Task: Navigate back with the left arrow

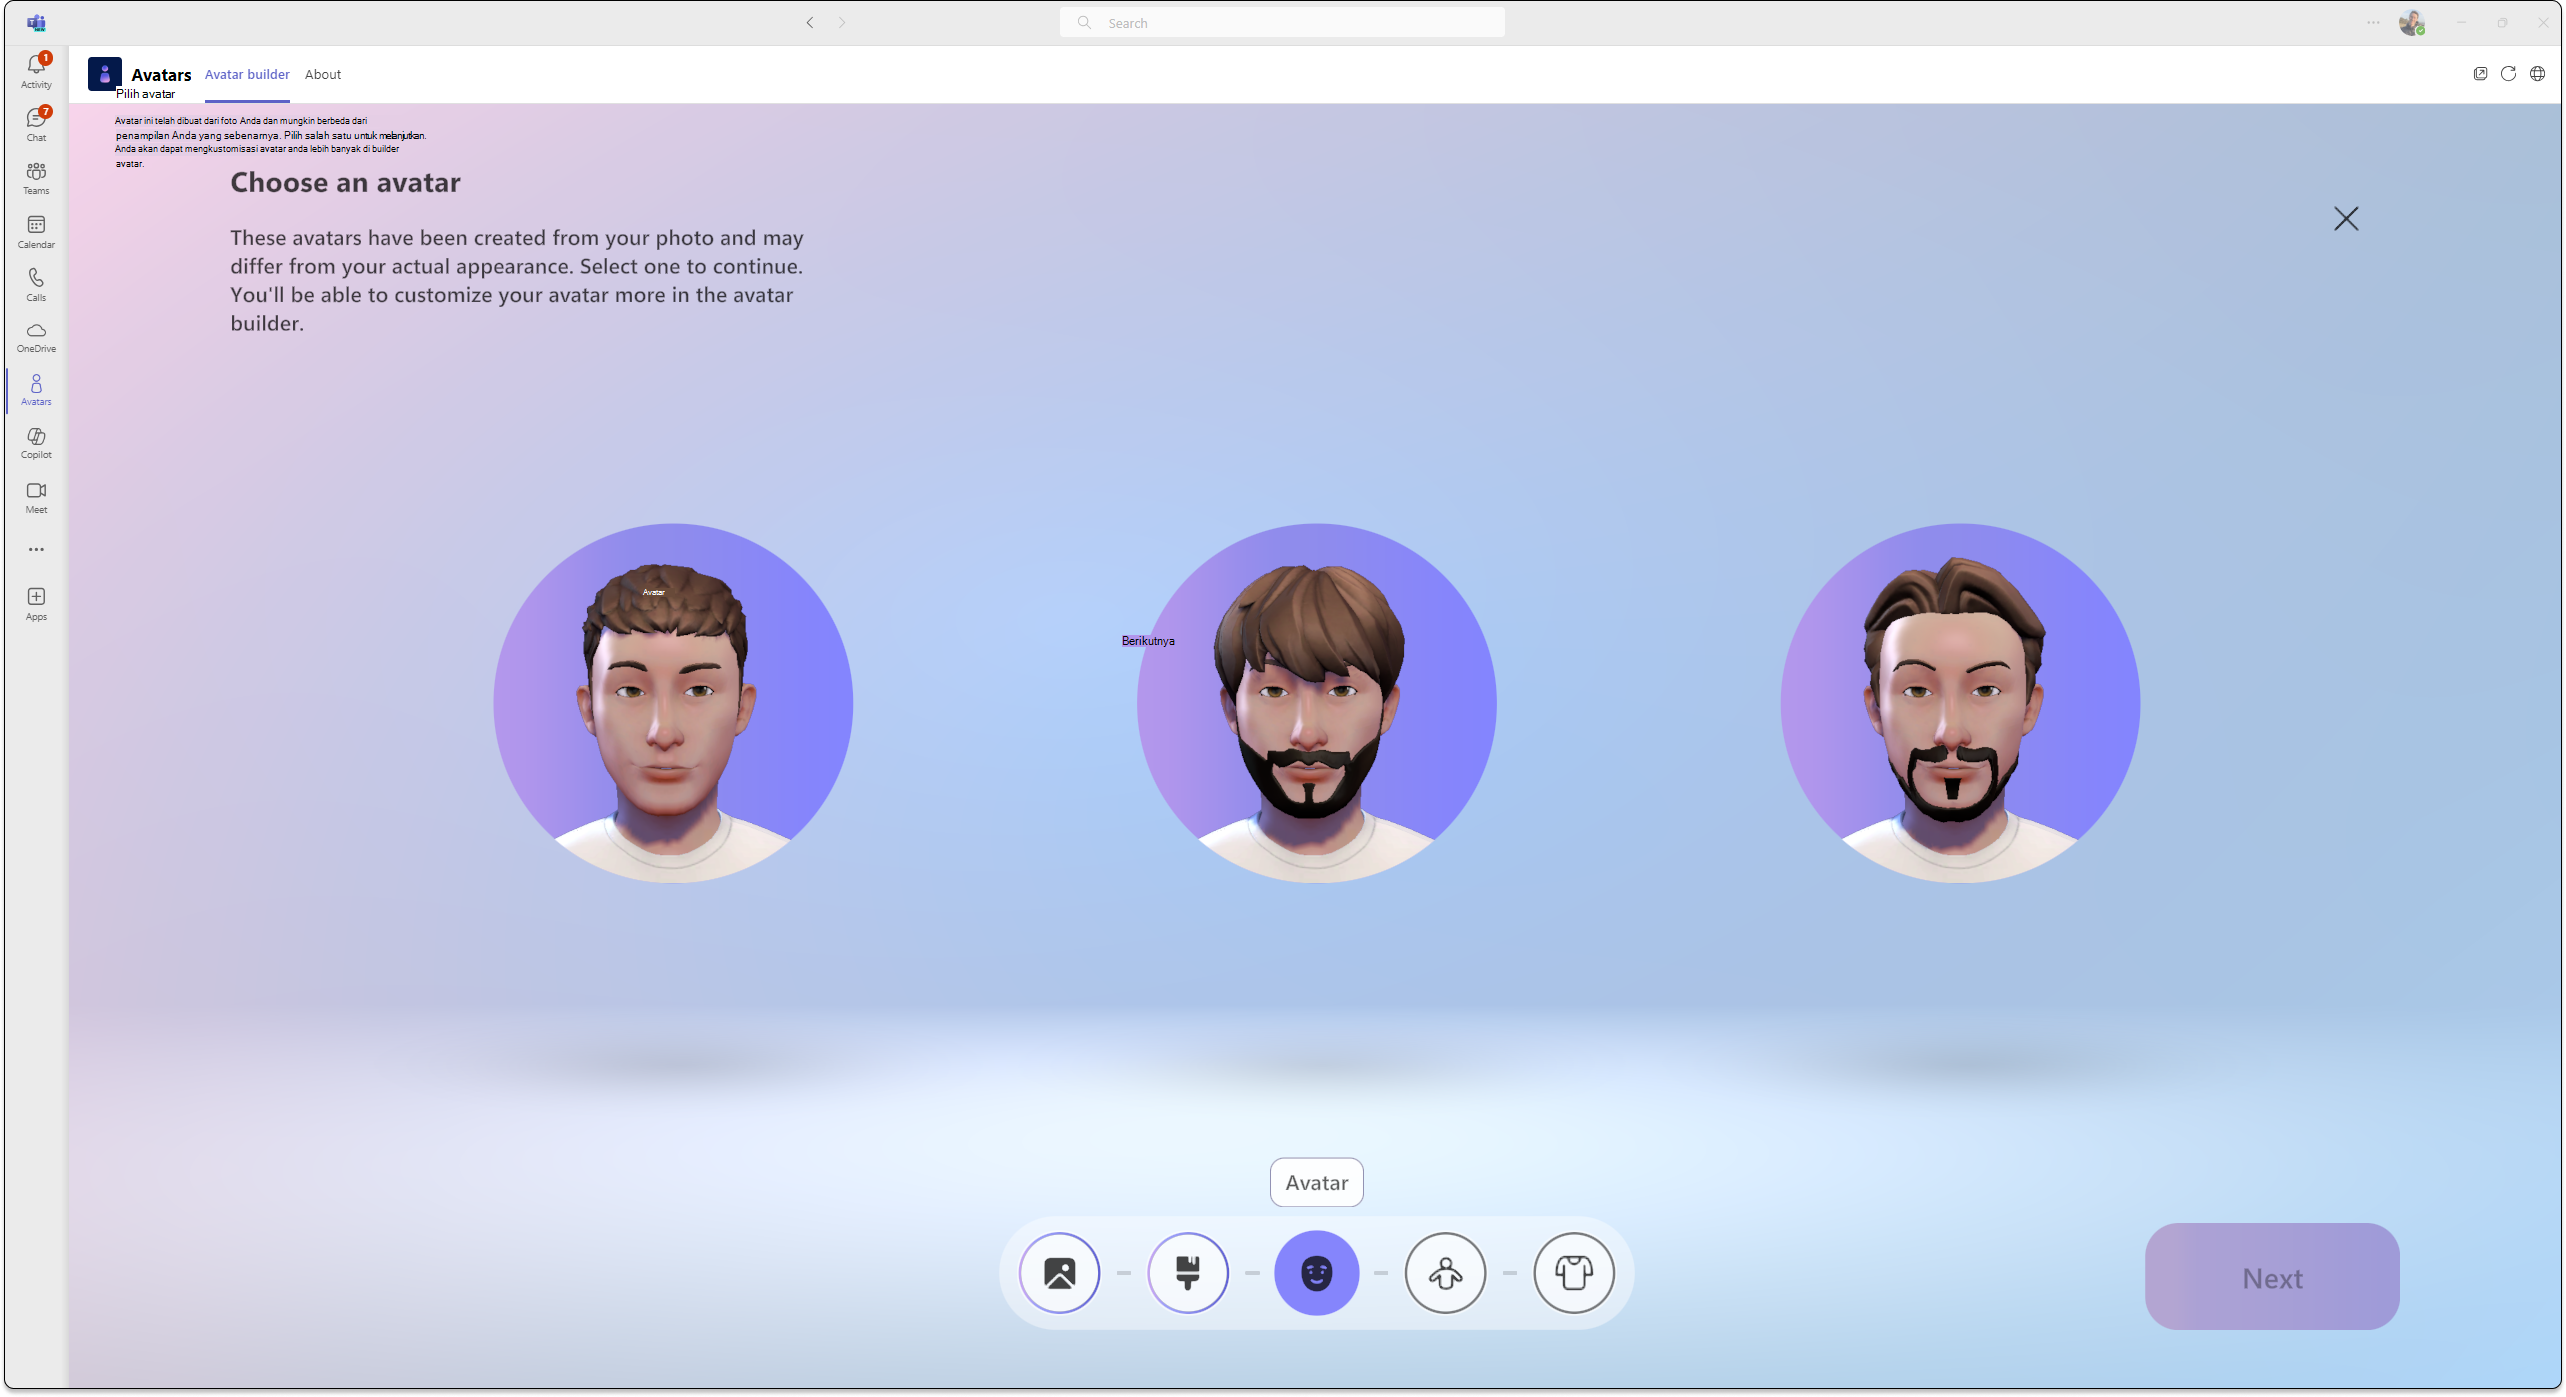Action: [x=810, y=22]
